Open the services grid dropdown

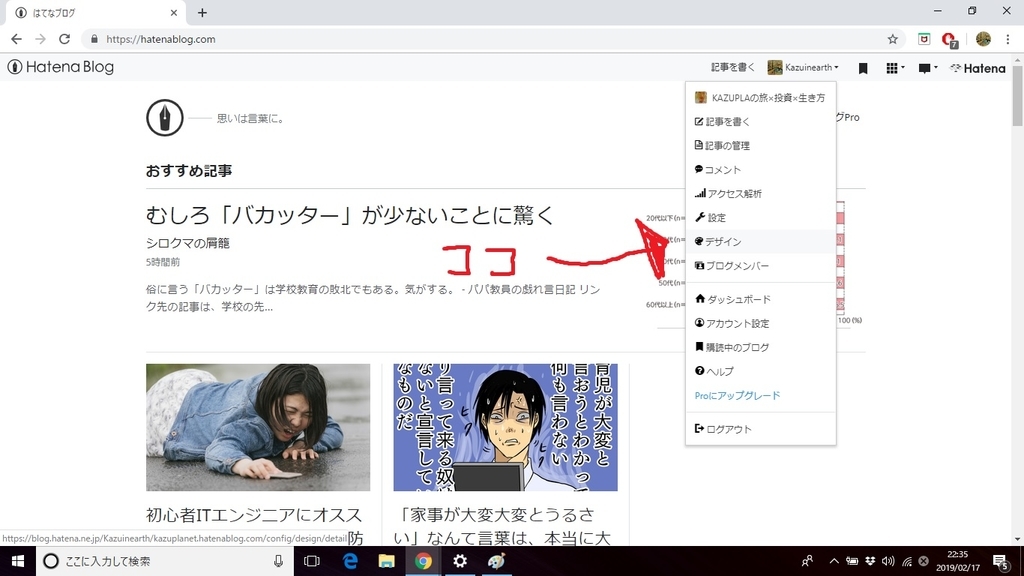pos(895,68)
